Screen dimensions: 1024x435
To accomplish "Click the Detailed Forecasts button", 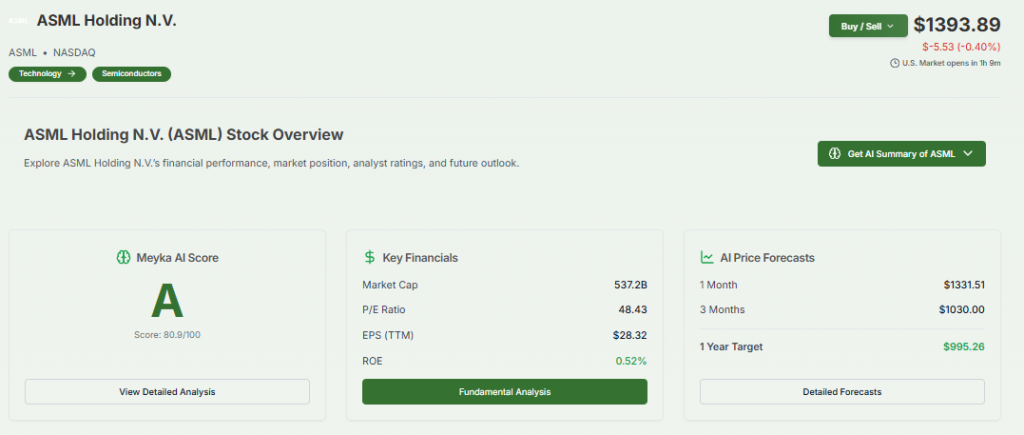I will [841, 392].
